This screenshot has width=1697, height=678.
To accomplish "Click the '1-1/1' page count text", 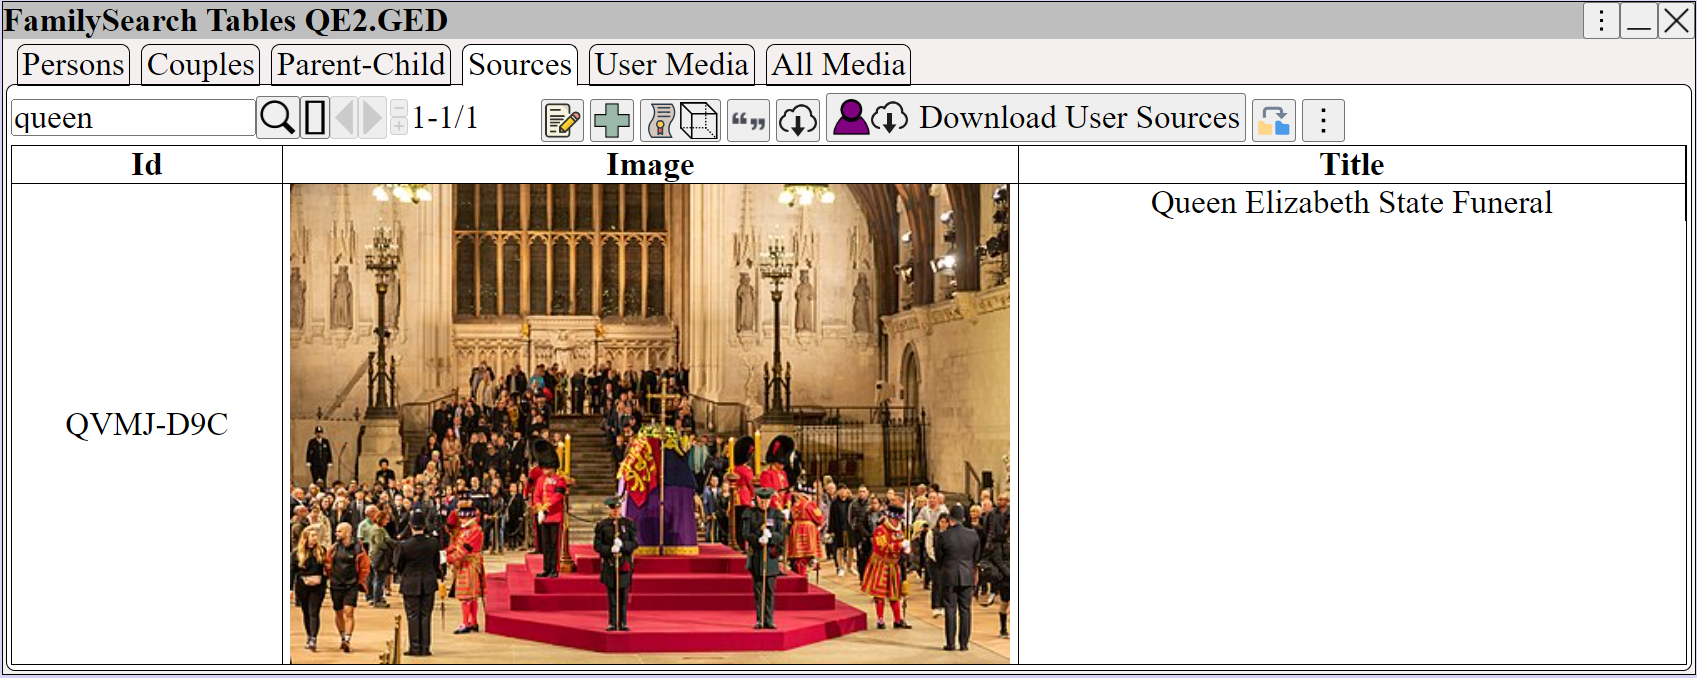I will pyautogui.click(x=445, y=118).
